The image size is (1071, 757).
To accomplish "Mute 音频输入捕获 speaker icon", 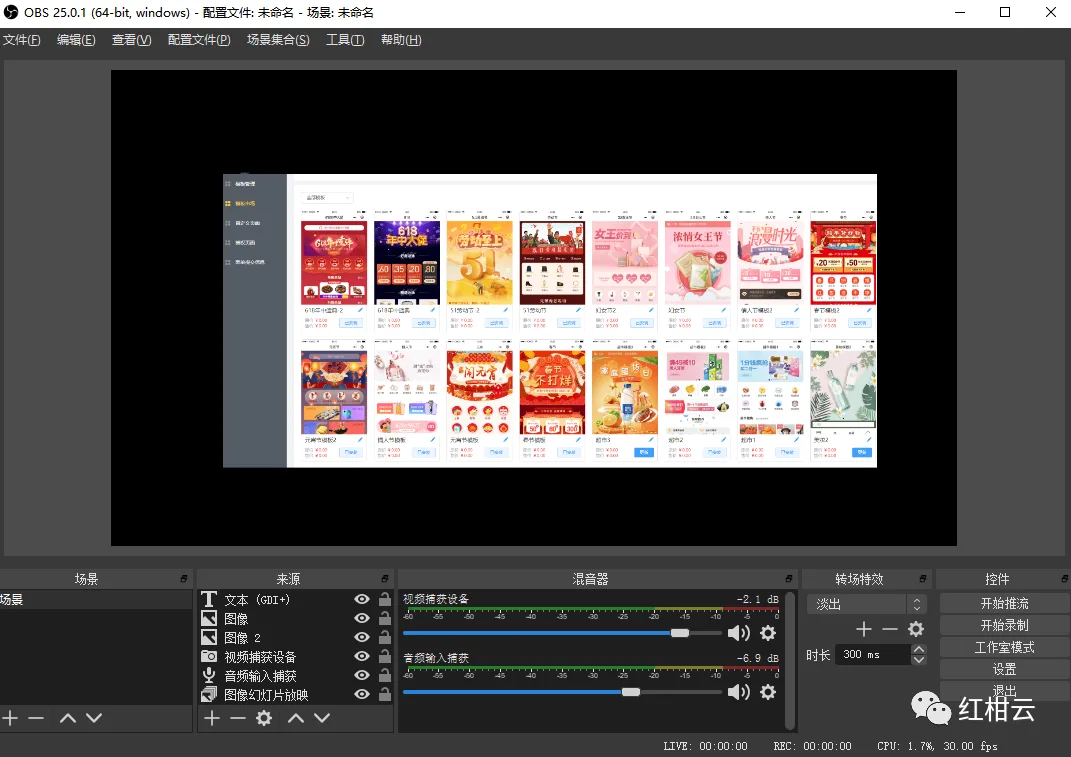I will coord(738,692).
